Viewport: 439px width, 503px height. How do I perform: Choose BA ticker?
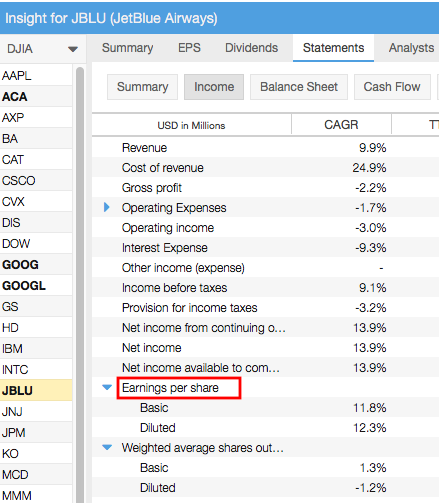click(x=36, y=139)
